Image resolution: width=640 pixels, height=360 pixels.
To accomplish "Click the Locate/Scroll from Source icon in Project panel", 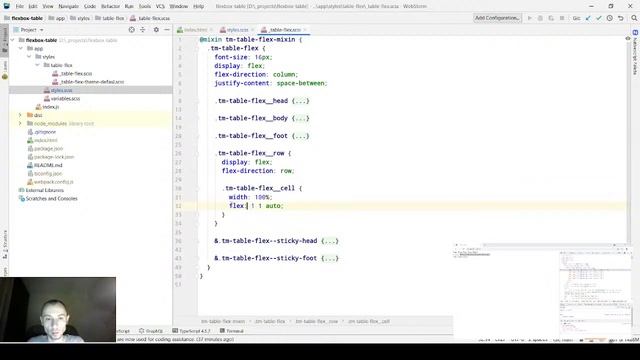I will (x=131, y=30).
